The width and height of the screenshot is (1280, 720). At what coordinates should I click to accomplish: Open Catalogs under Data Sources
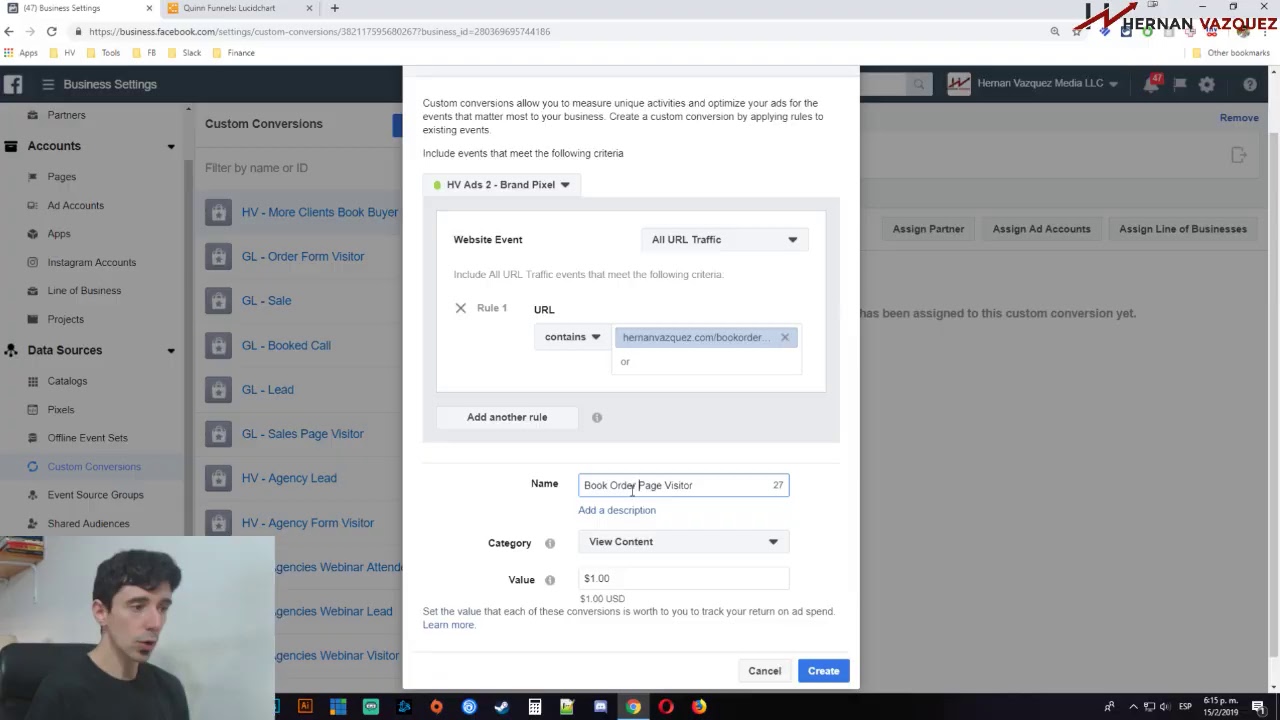coord(67,381)
